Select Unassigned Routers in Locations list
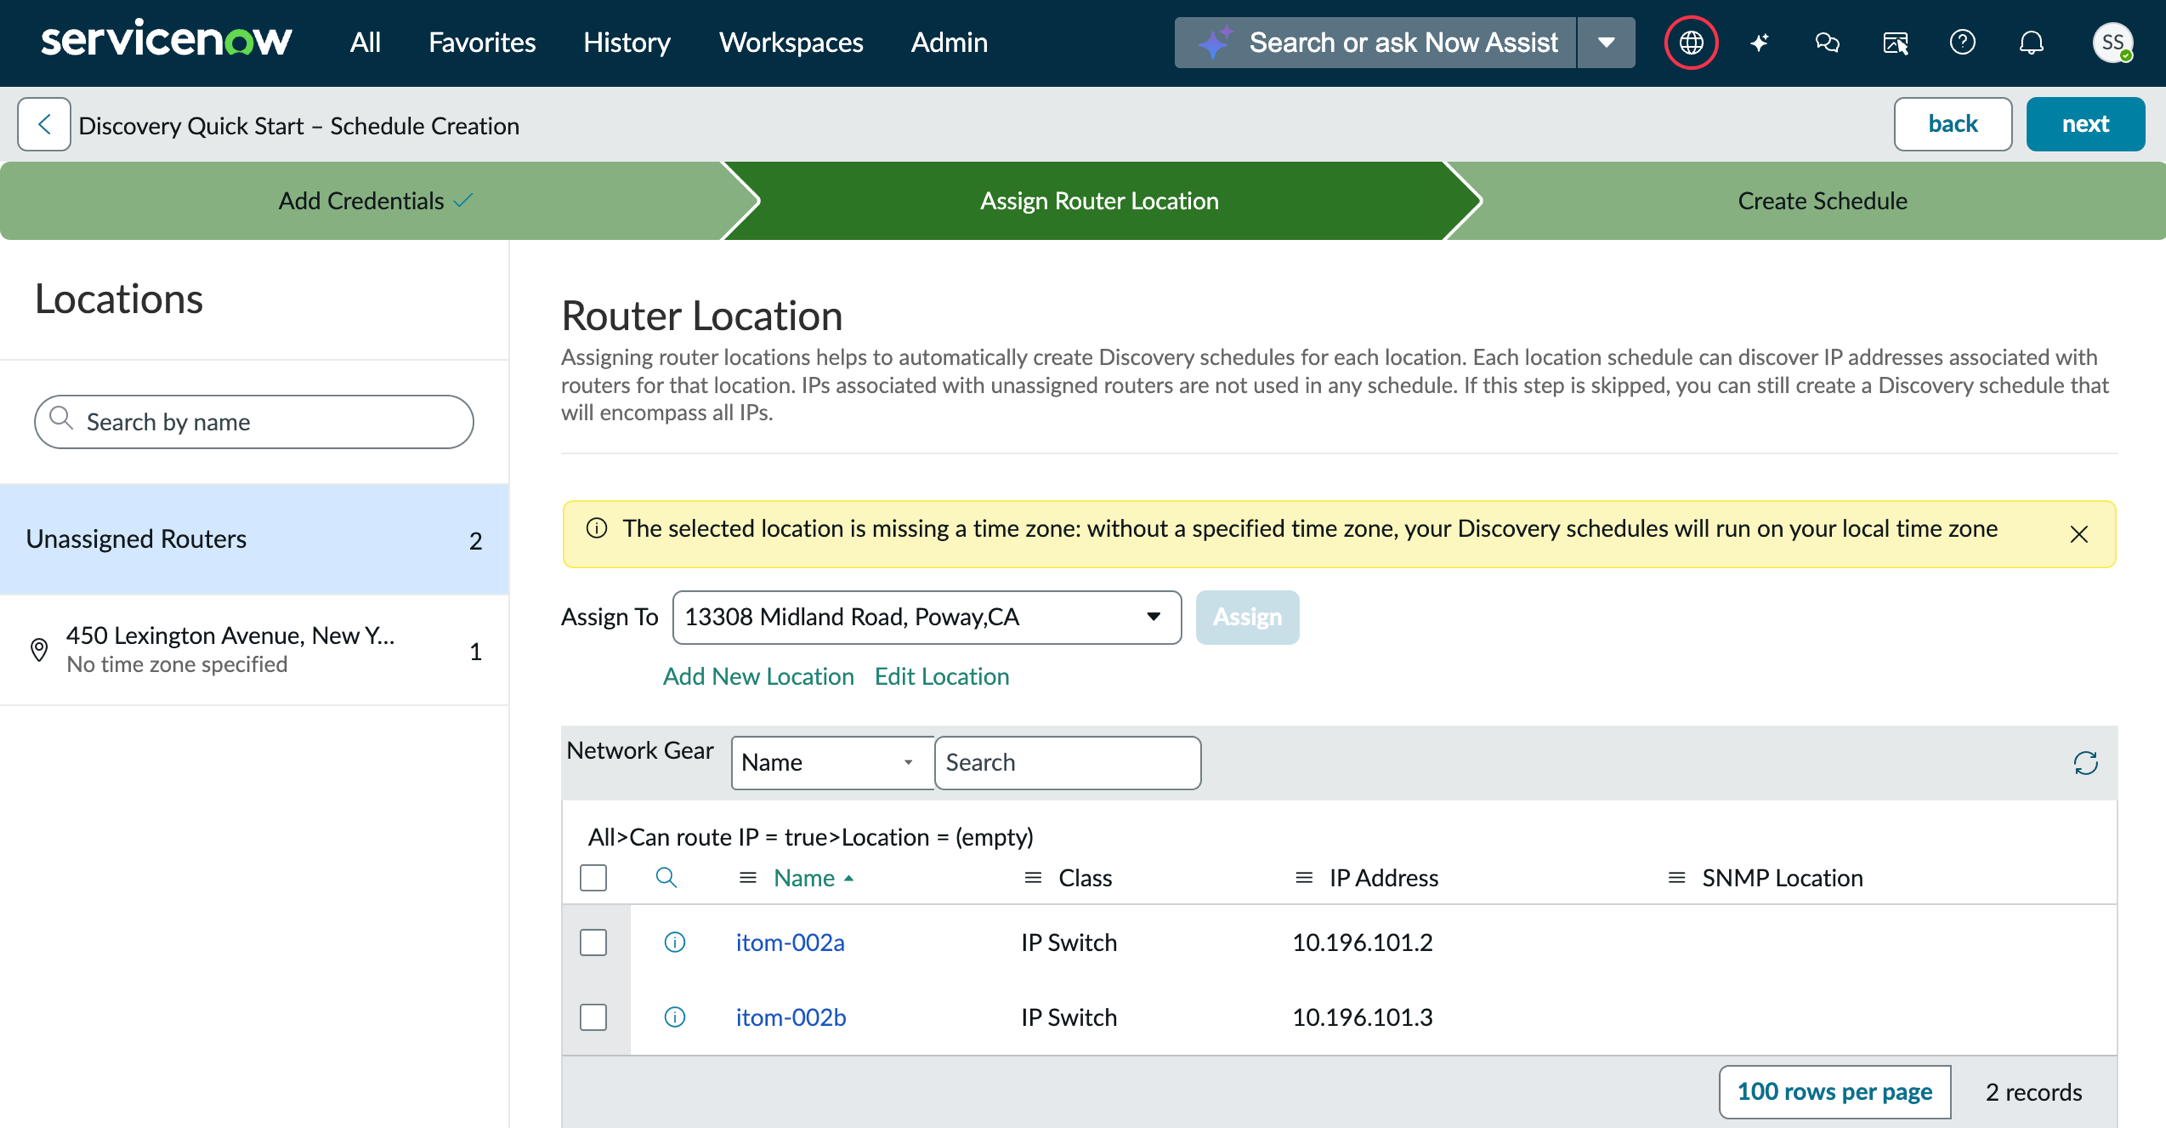 pyautogui.click(x=254, y=540)
